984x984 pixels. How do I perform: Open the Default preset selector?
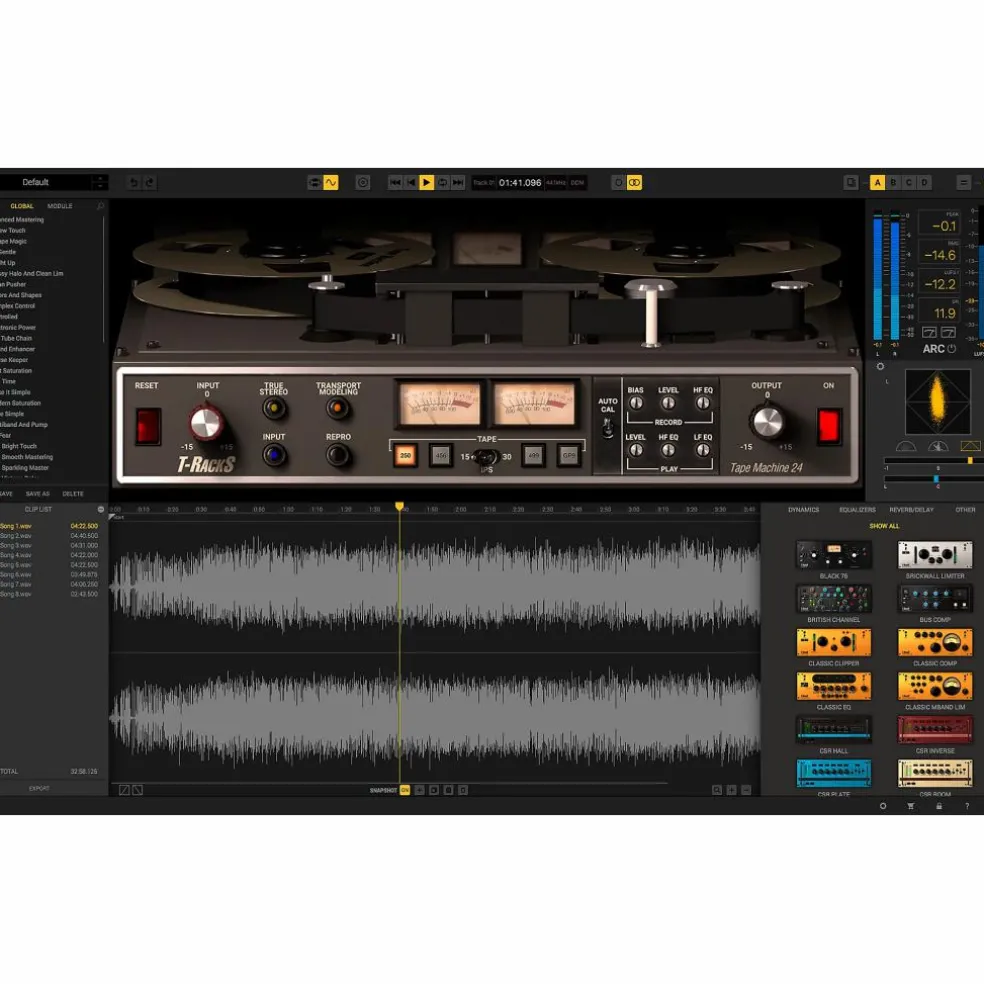pyautogui.click(x=45, y=182)
